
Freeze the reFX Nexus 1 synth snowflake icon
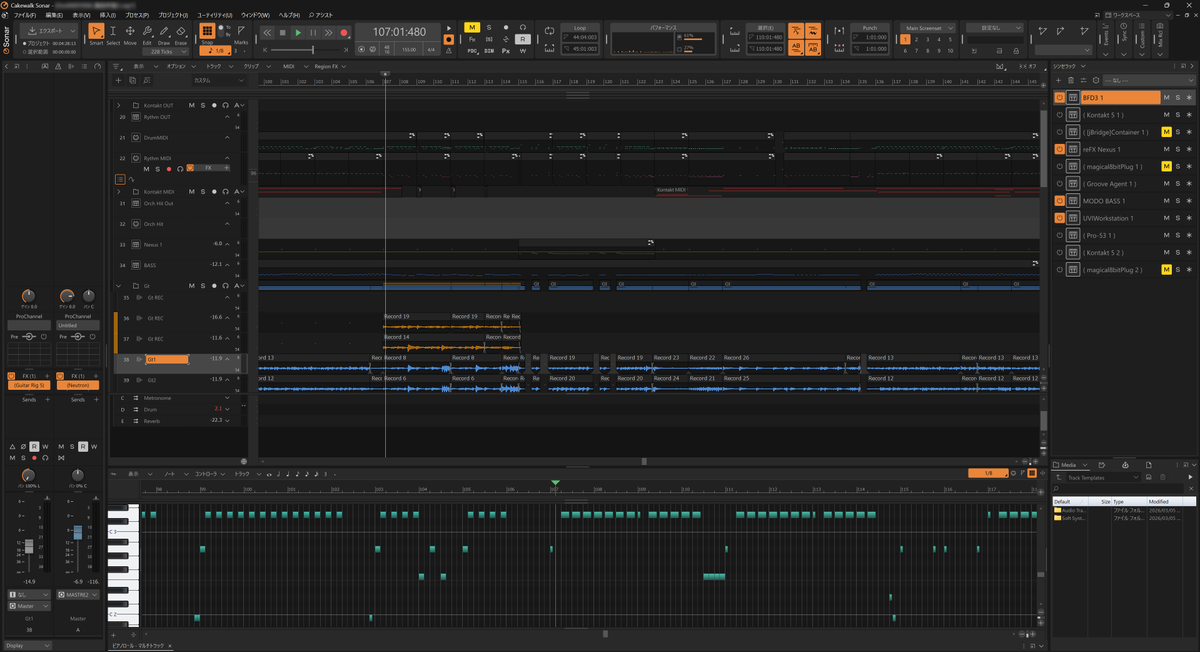(1189, 149)
